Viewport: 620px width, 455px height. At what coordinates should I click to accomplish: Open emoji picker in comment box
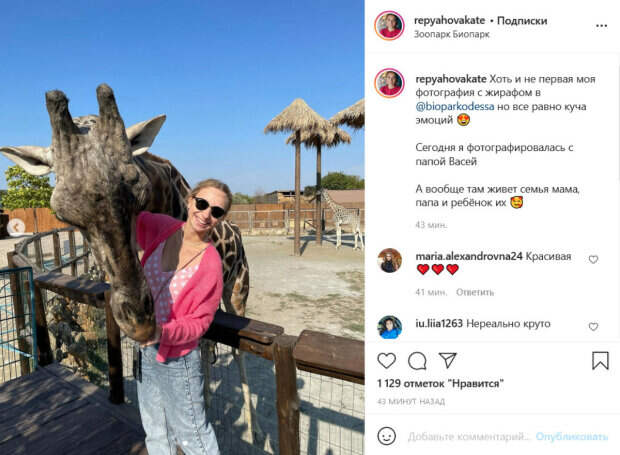coord(386,436)
